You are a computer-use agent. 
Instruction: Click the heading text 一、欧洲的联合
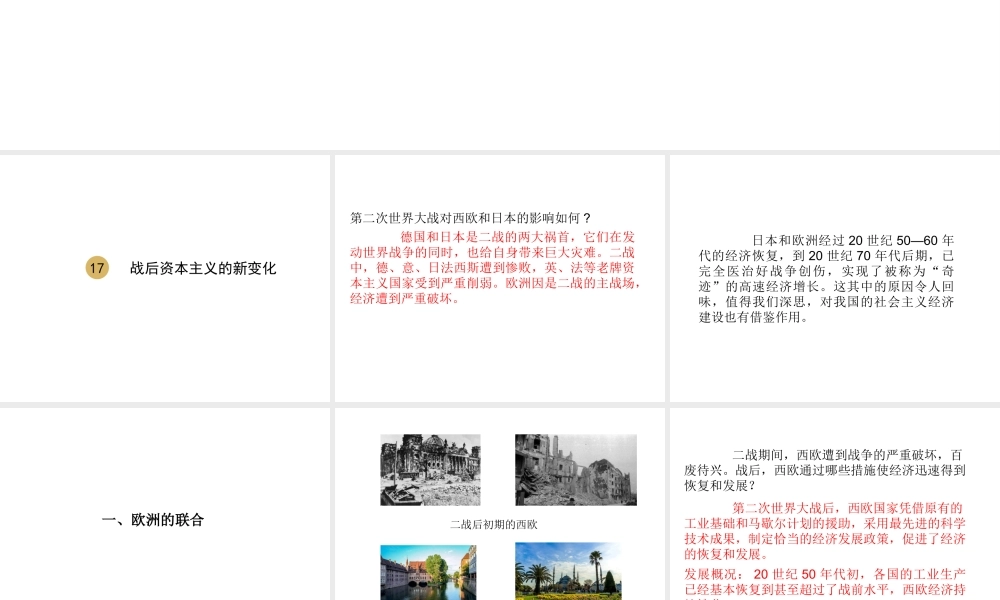pos(152,520)
